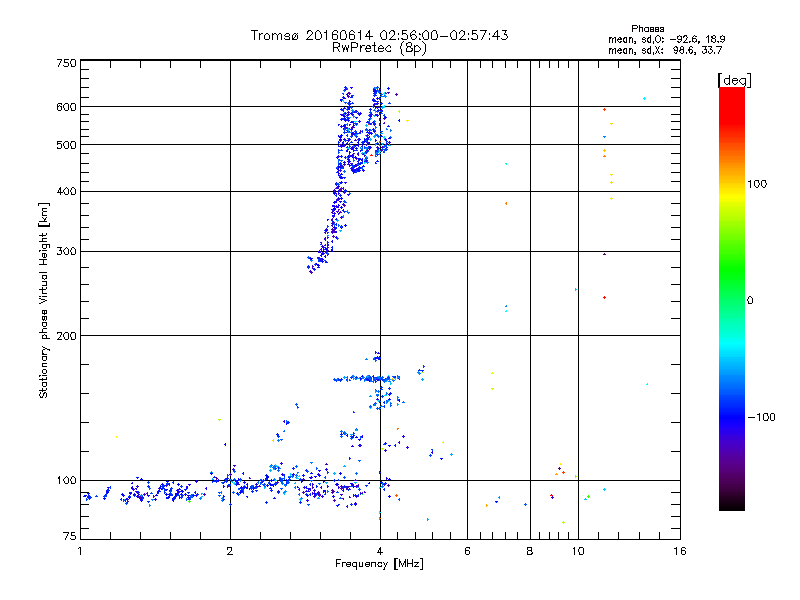Click the plot title 'Tromsø 20160614 02:56:00-02:57:43'

click(x=380, y=35)
